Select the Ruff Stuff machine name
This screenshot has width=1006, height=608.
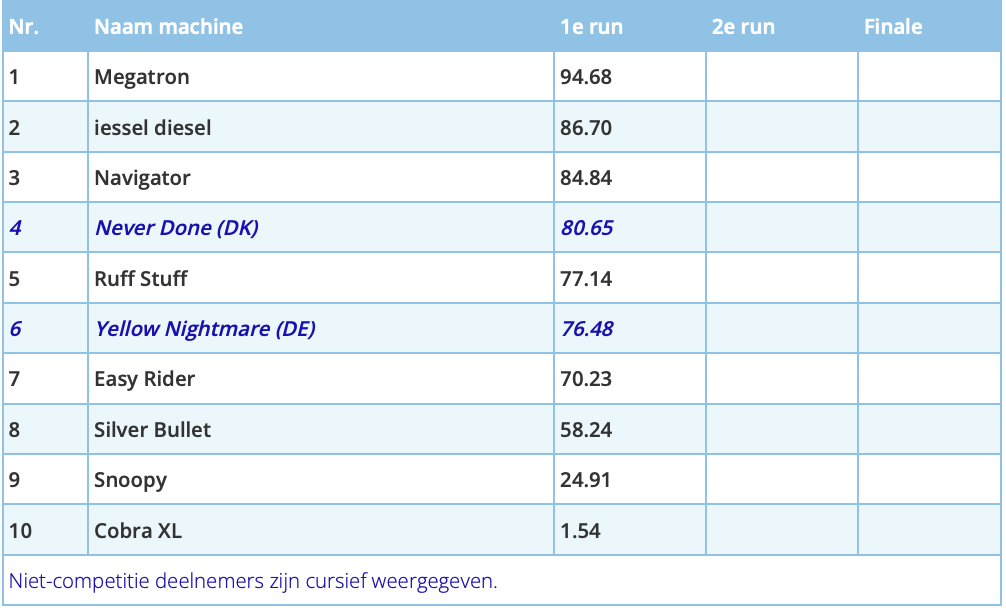141,279
